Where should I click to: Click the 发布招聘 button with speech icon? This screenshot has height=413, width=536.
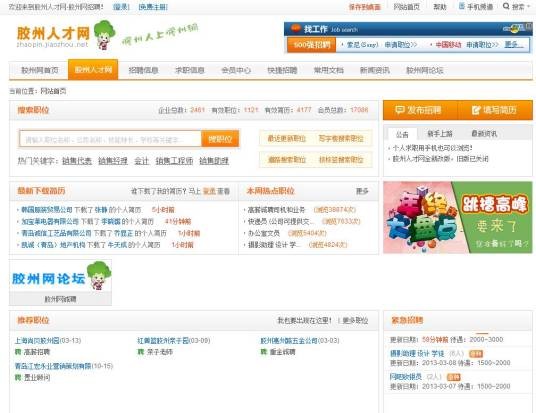pyautogui.click(x=420, y=110)
